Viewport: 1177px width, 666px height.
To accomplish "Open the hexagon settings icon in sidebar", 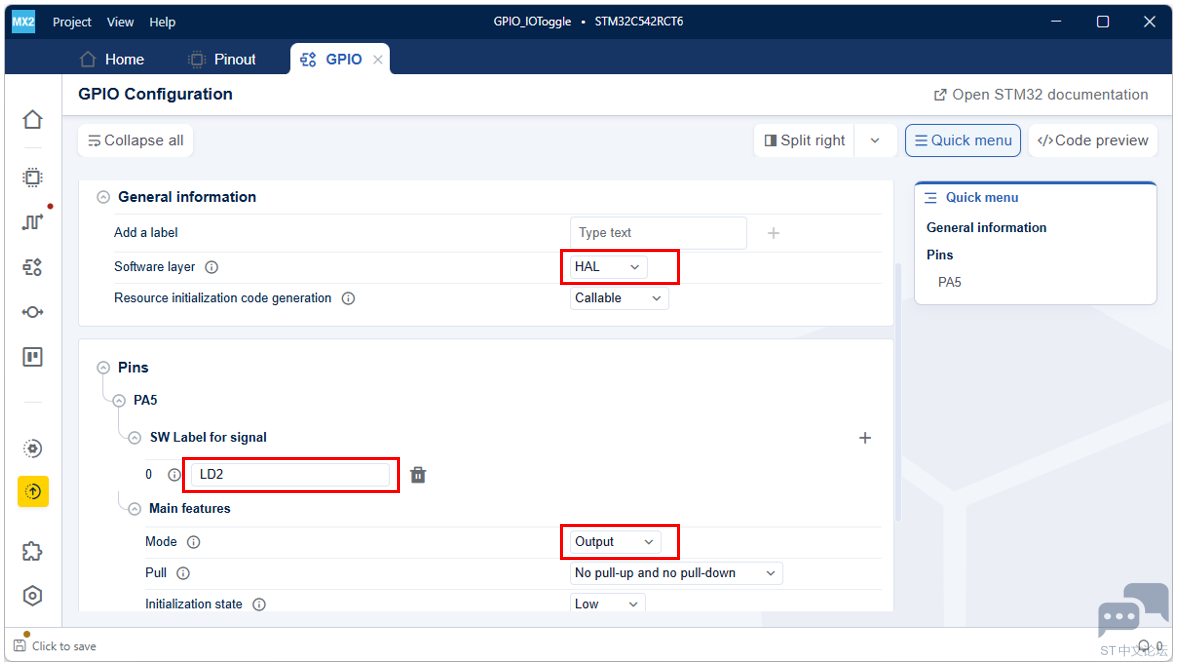I will click(x=32, y=596).
